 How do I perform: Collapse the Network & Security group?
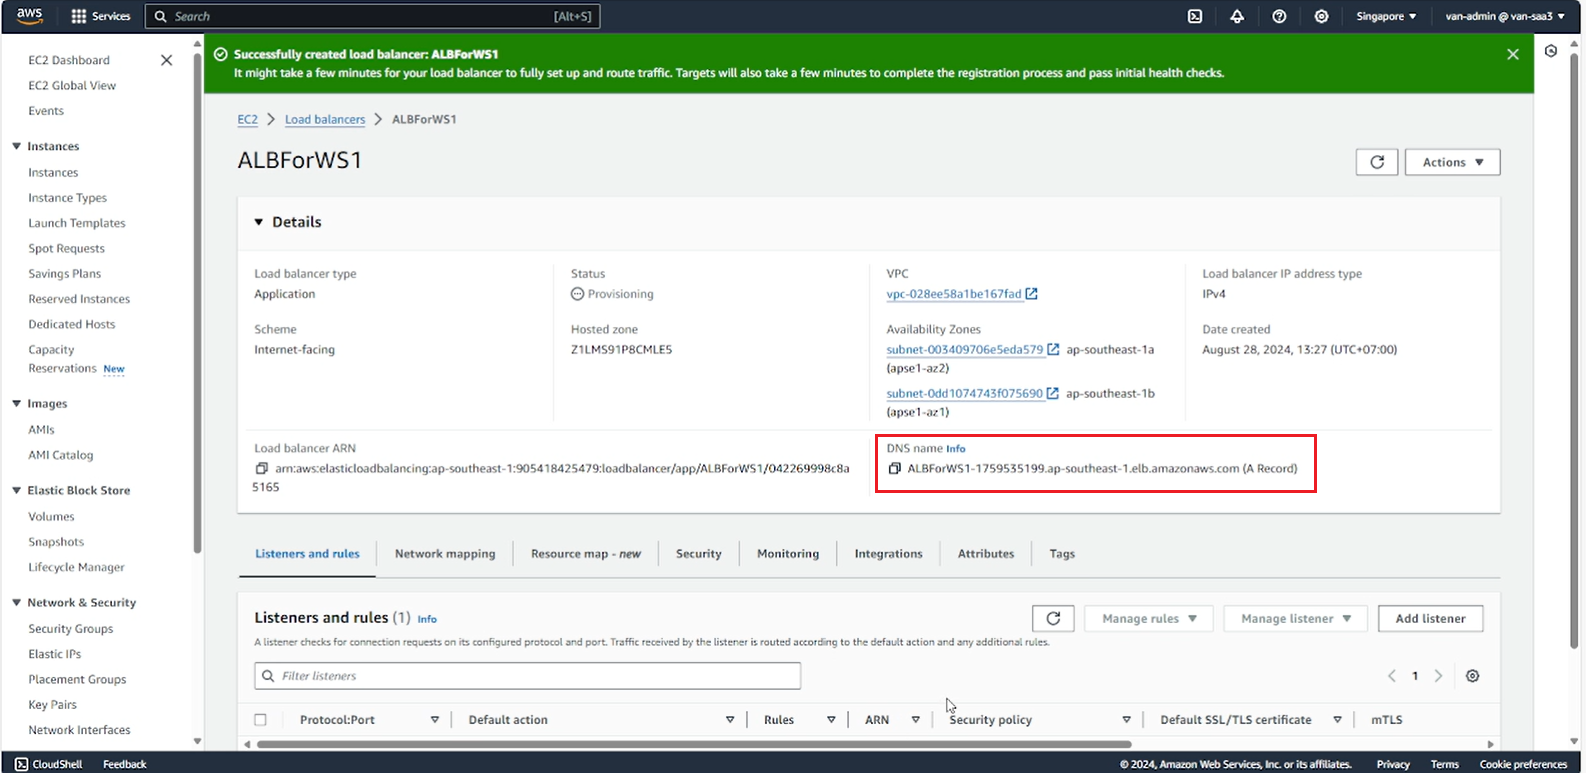tap(16, 602)
